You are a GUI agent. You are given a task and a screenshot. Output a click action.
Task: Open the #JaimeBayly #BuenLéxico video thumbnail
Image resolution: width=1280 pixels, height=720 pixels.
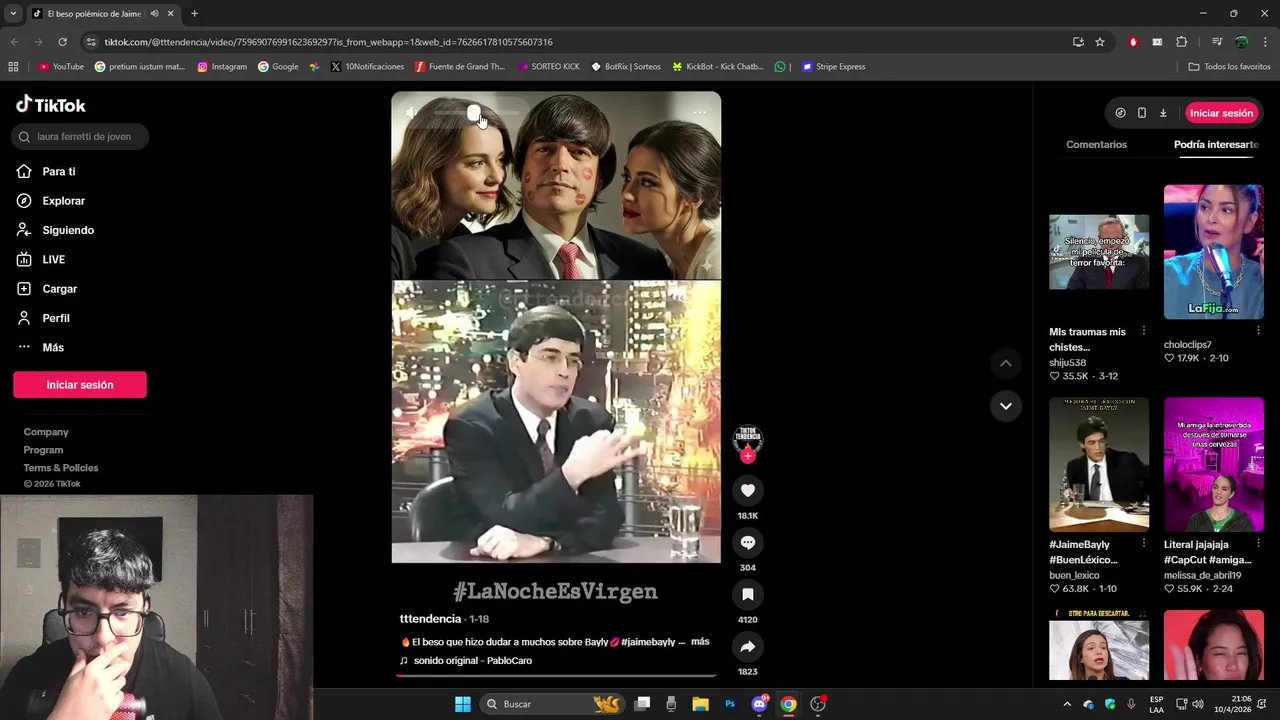tap(1099, 464)
